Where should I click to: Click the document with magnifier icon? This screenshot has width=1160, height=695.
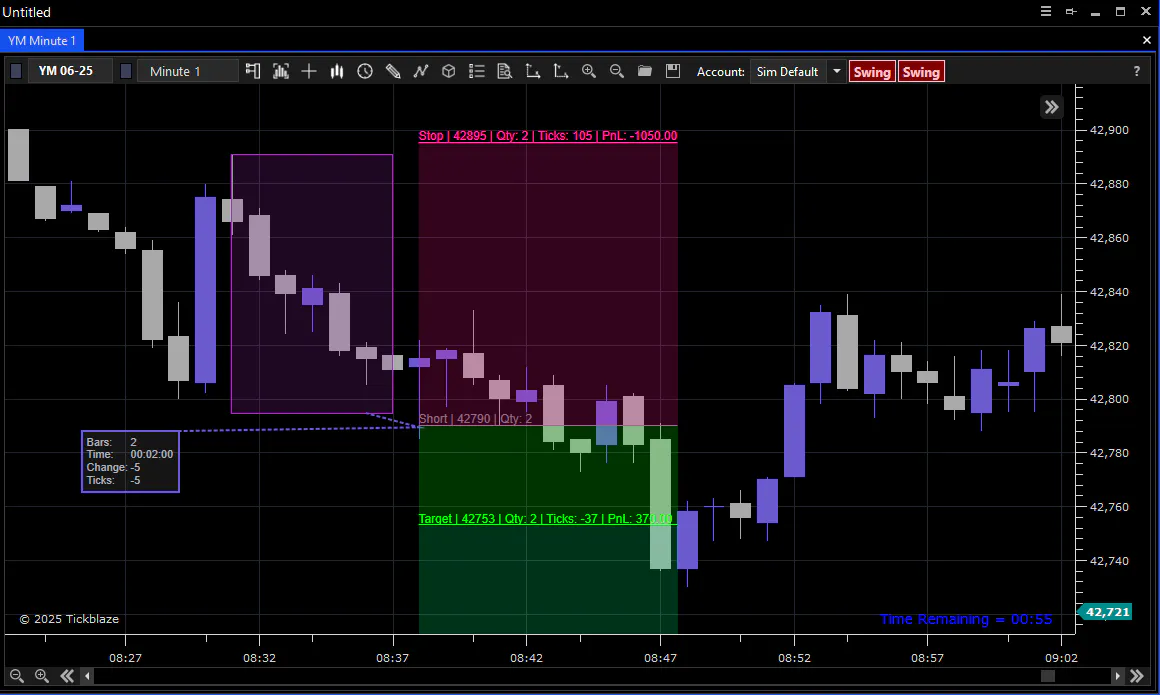505,71
